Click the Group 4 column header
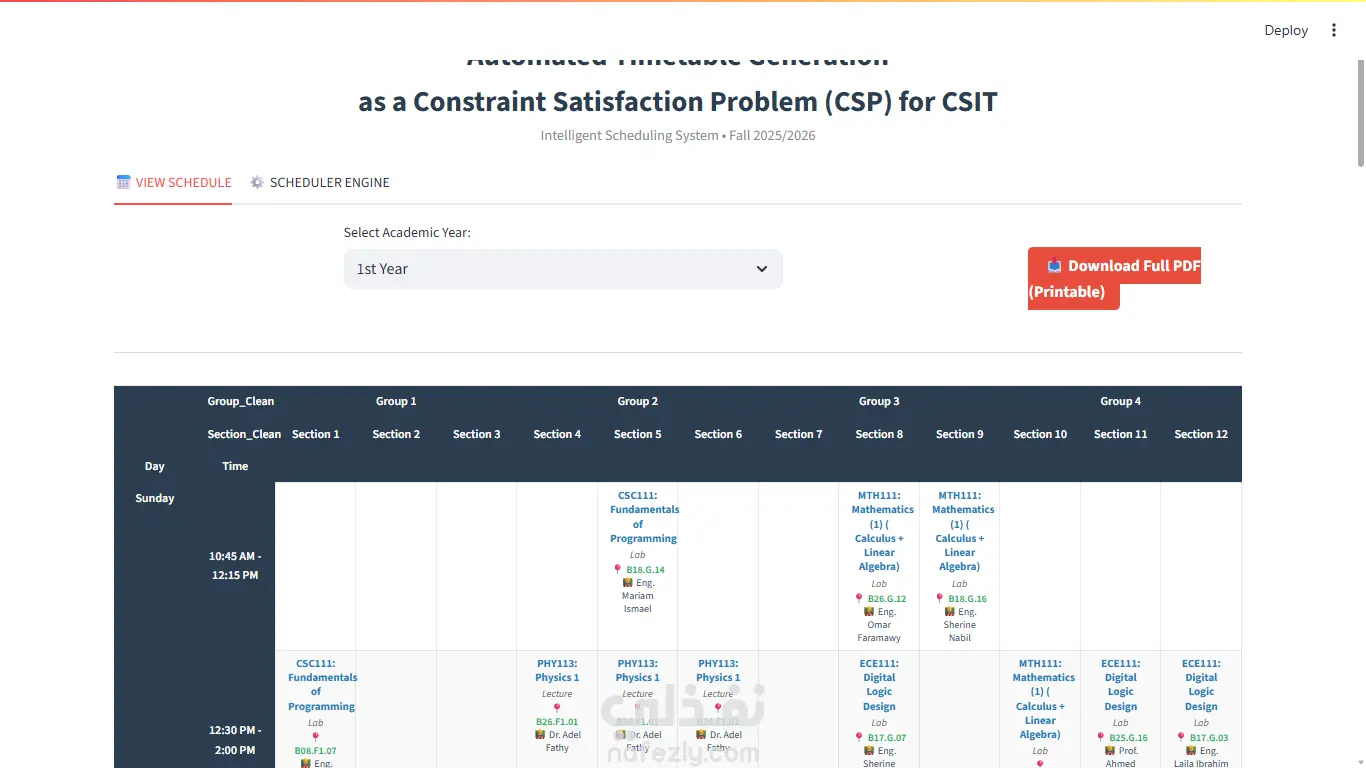The height and width of the screenshot is (768, 1366). point(1120,401)
